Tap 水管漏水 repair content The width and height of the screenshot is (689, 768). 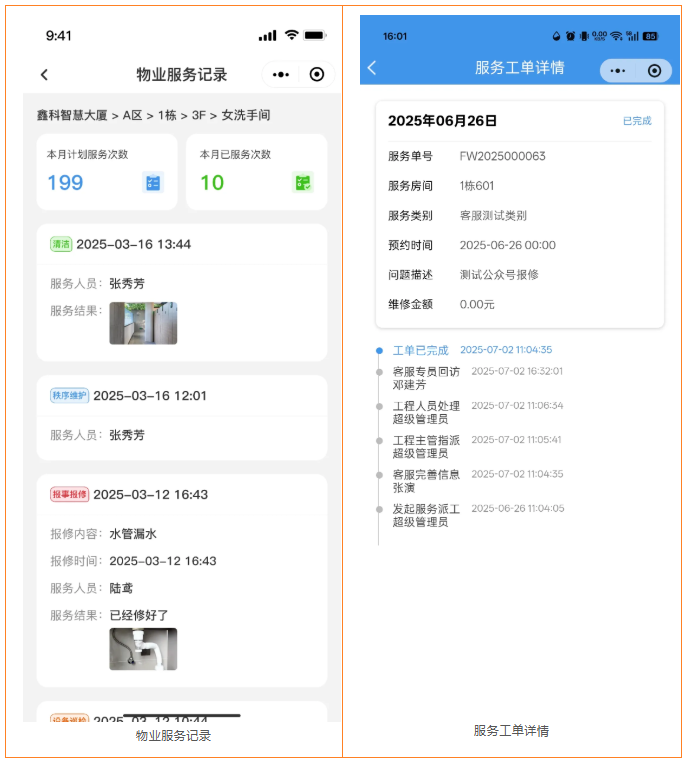(133, 534)
